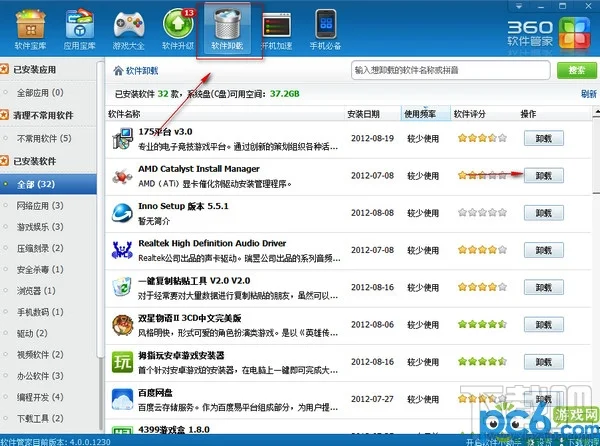600x446 pixels.
Task: Select 全部应用 (0) in sidebar
Action: pos(40,93)
